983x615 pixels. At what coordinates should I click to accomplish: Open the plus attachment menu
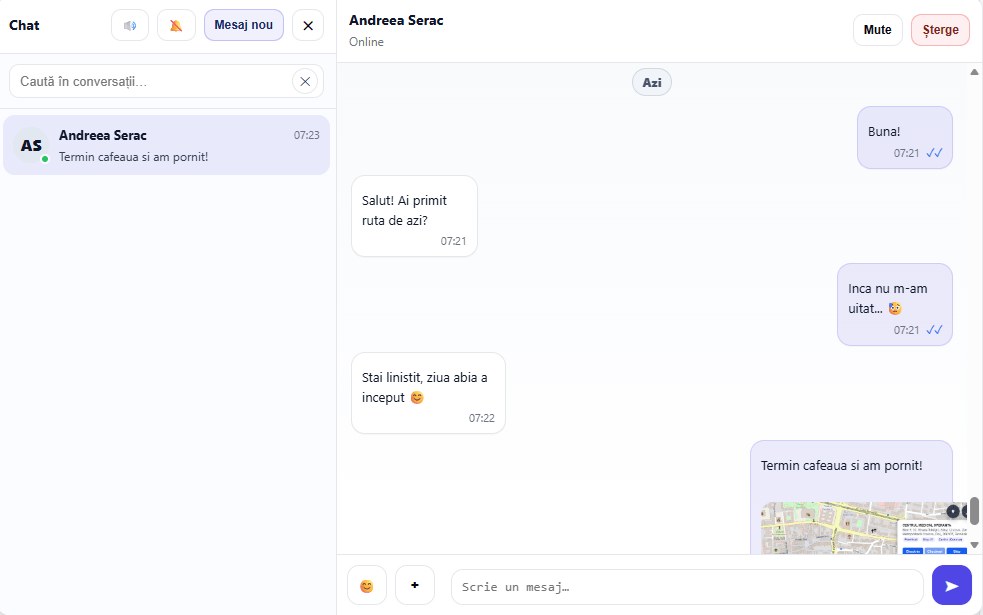click(414, 585)
